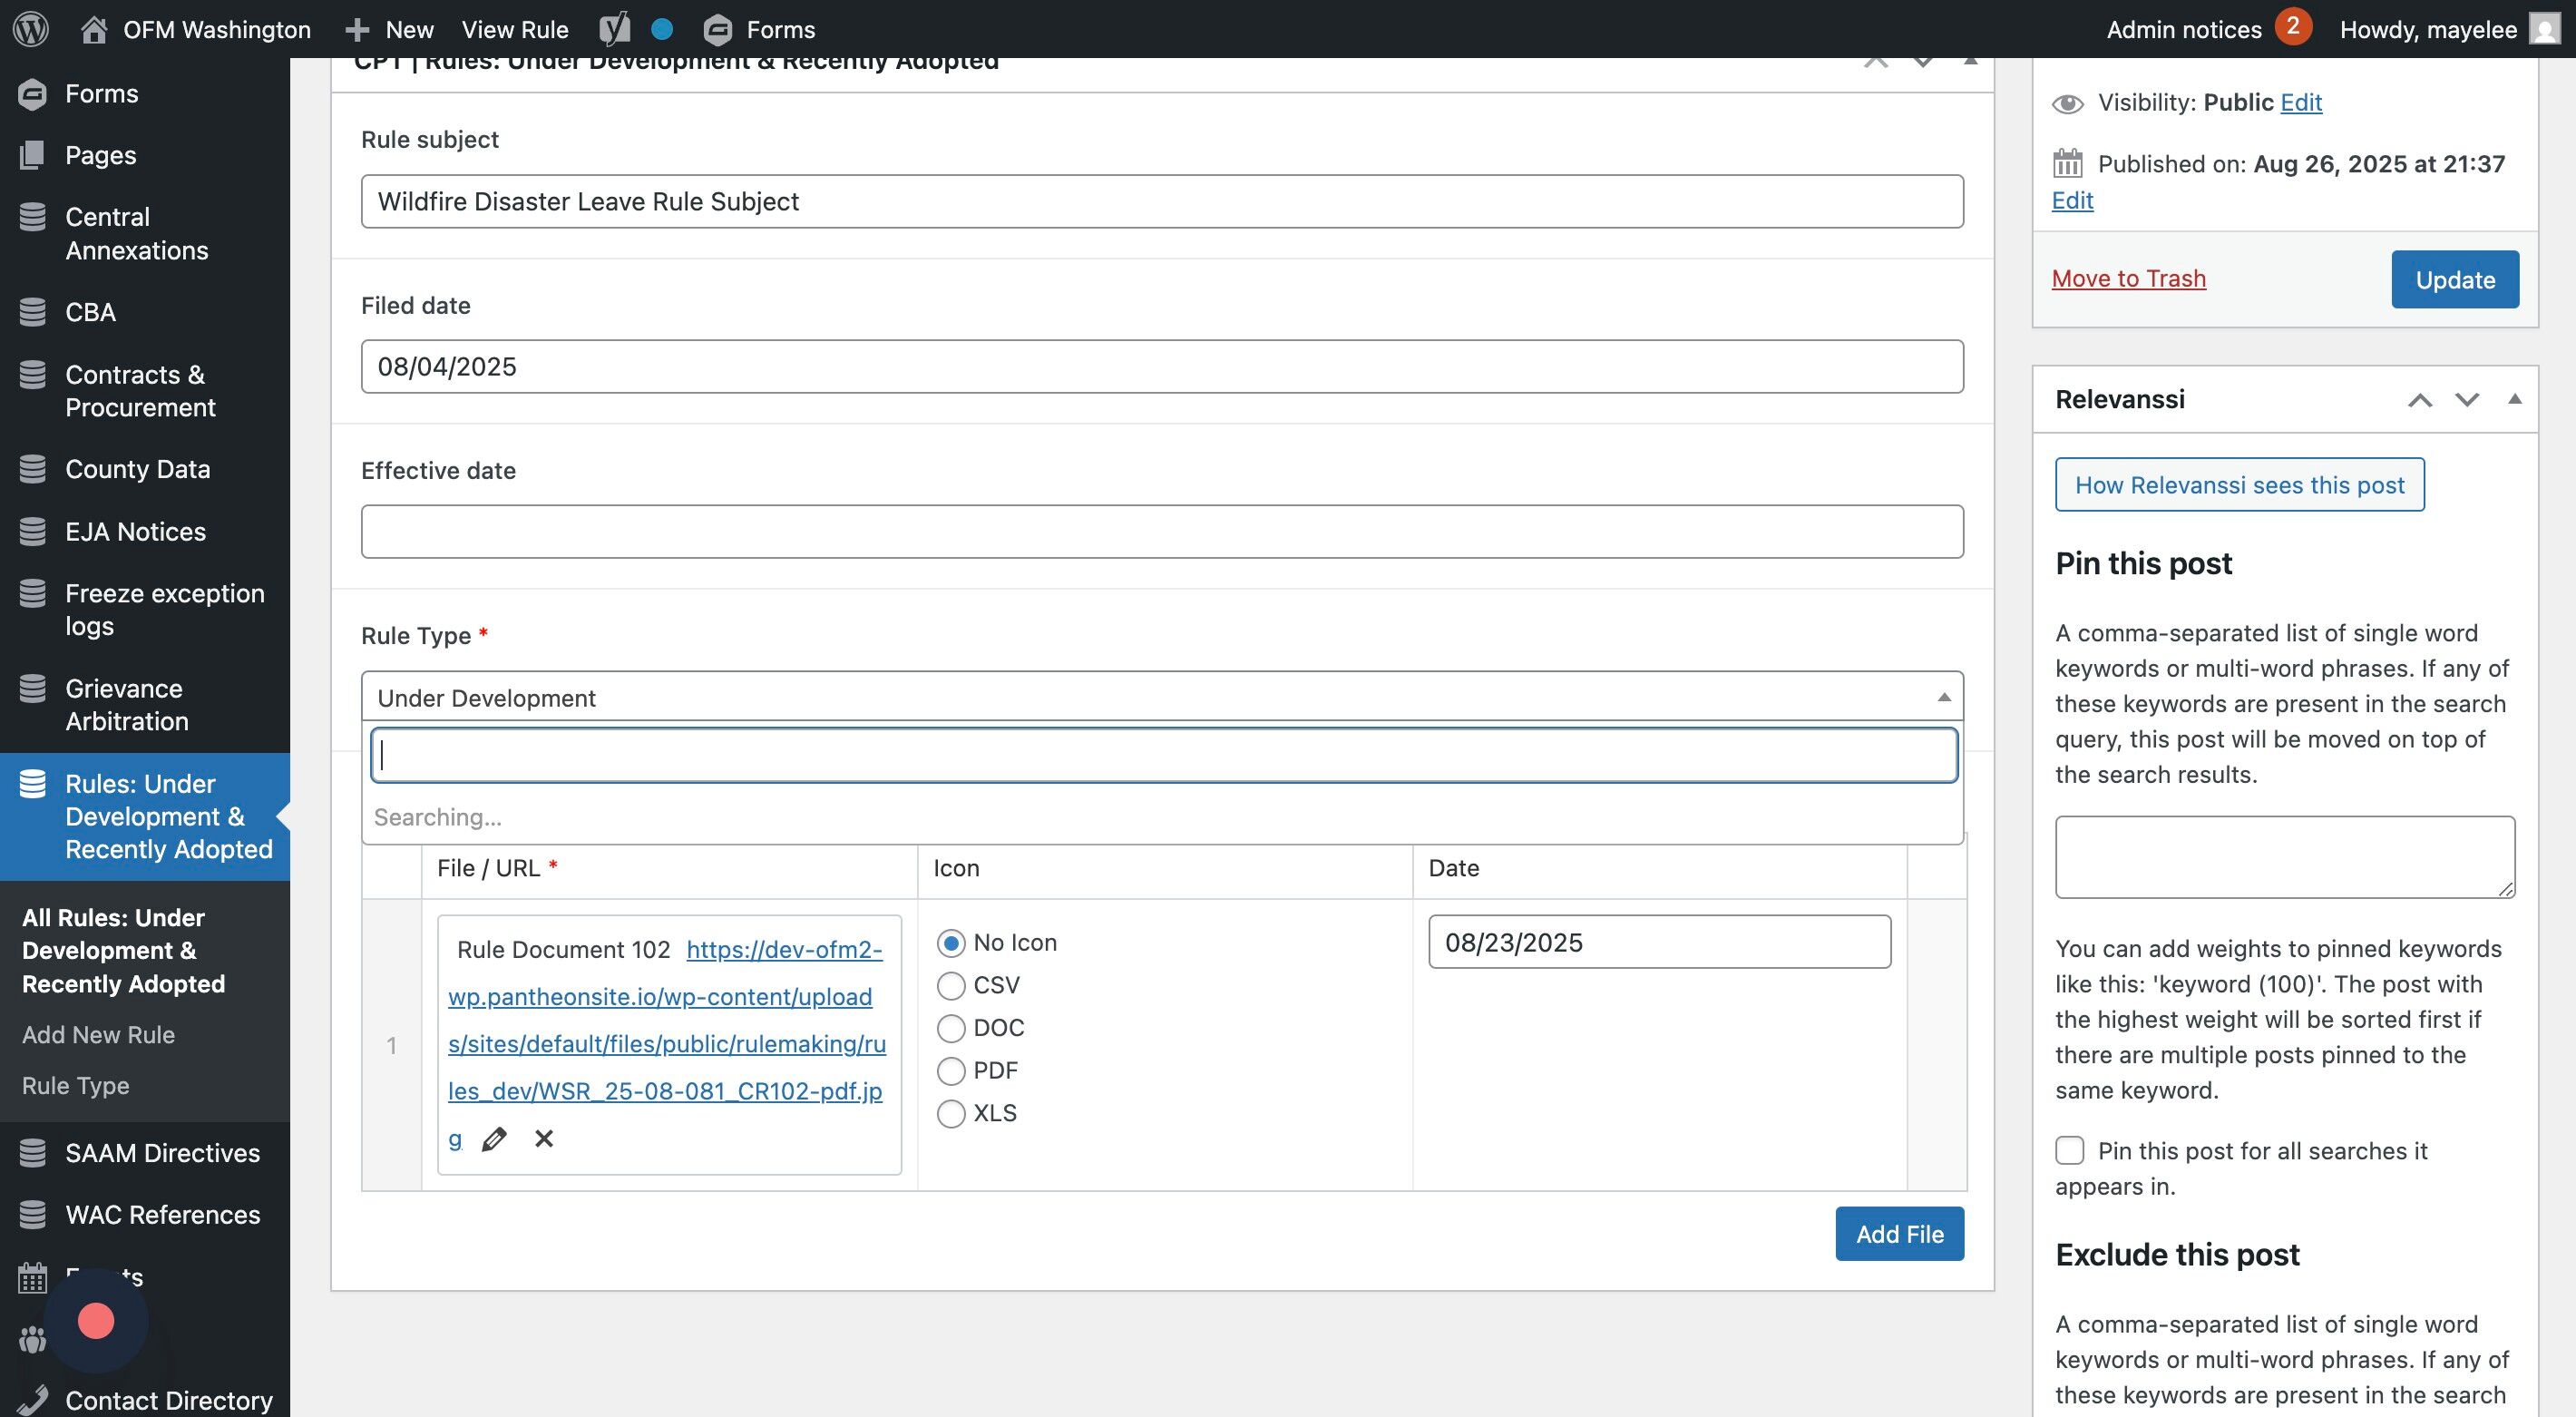This screenshot has width=2576, height=1417.
Task: Open the SAAM Directives menu item
Action: point(162,1153)
